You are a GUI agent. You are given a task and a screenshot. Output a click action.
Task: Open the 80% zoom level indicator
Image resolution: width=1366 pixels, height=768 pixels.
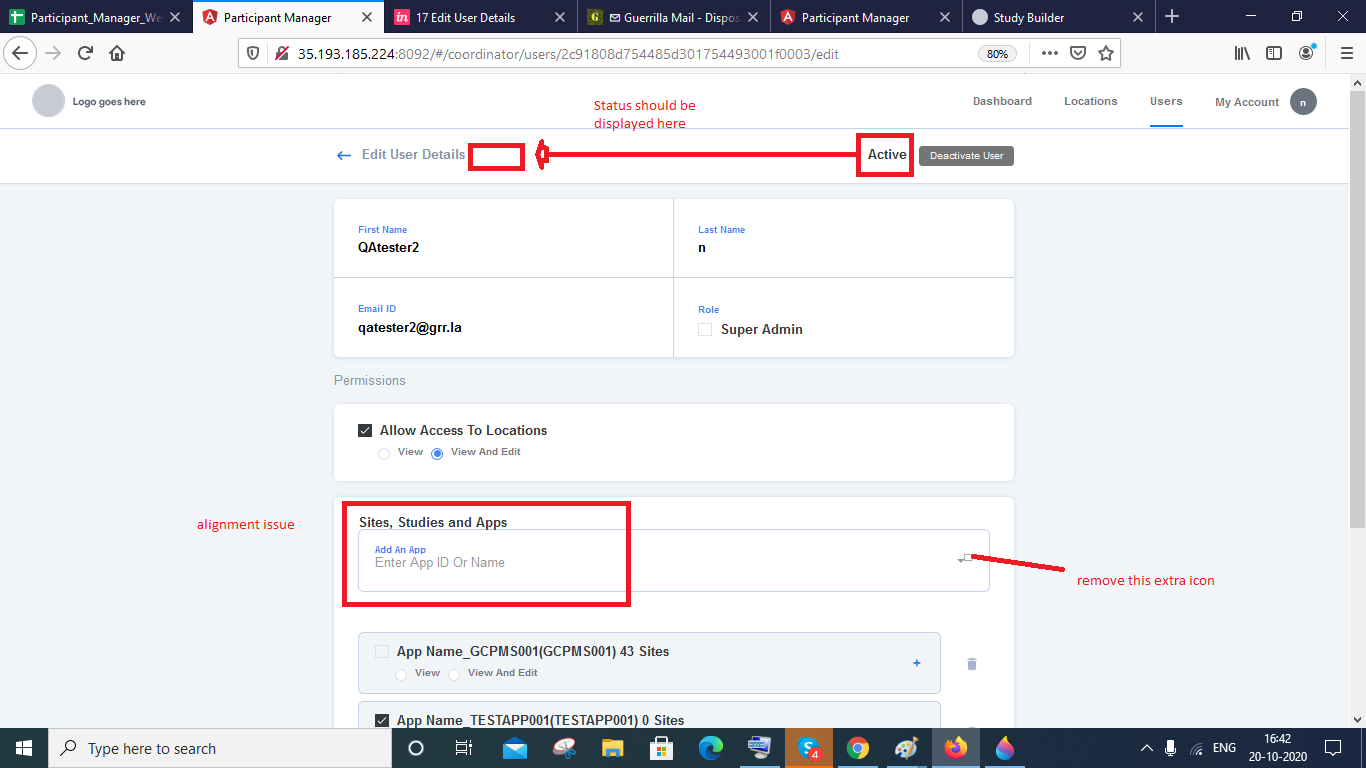[x=997, y=54]
